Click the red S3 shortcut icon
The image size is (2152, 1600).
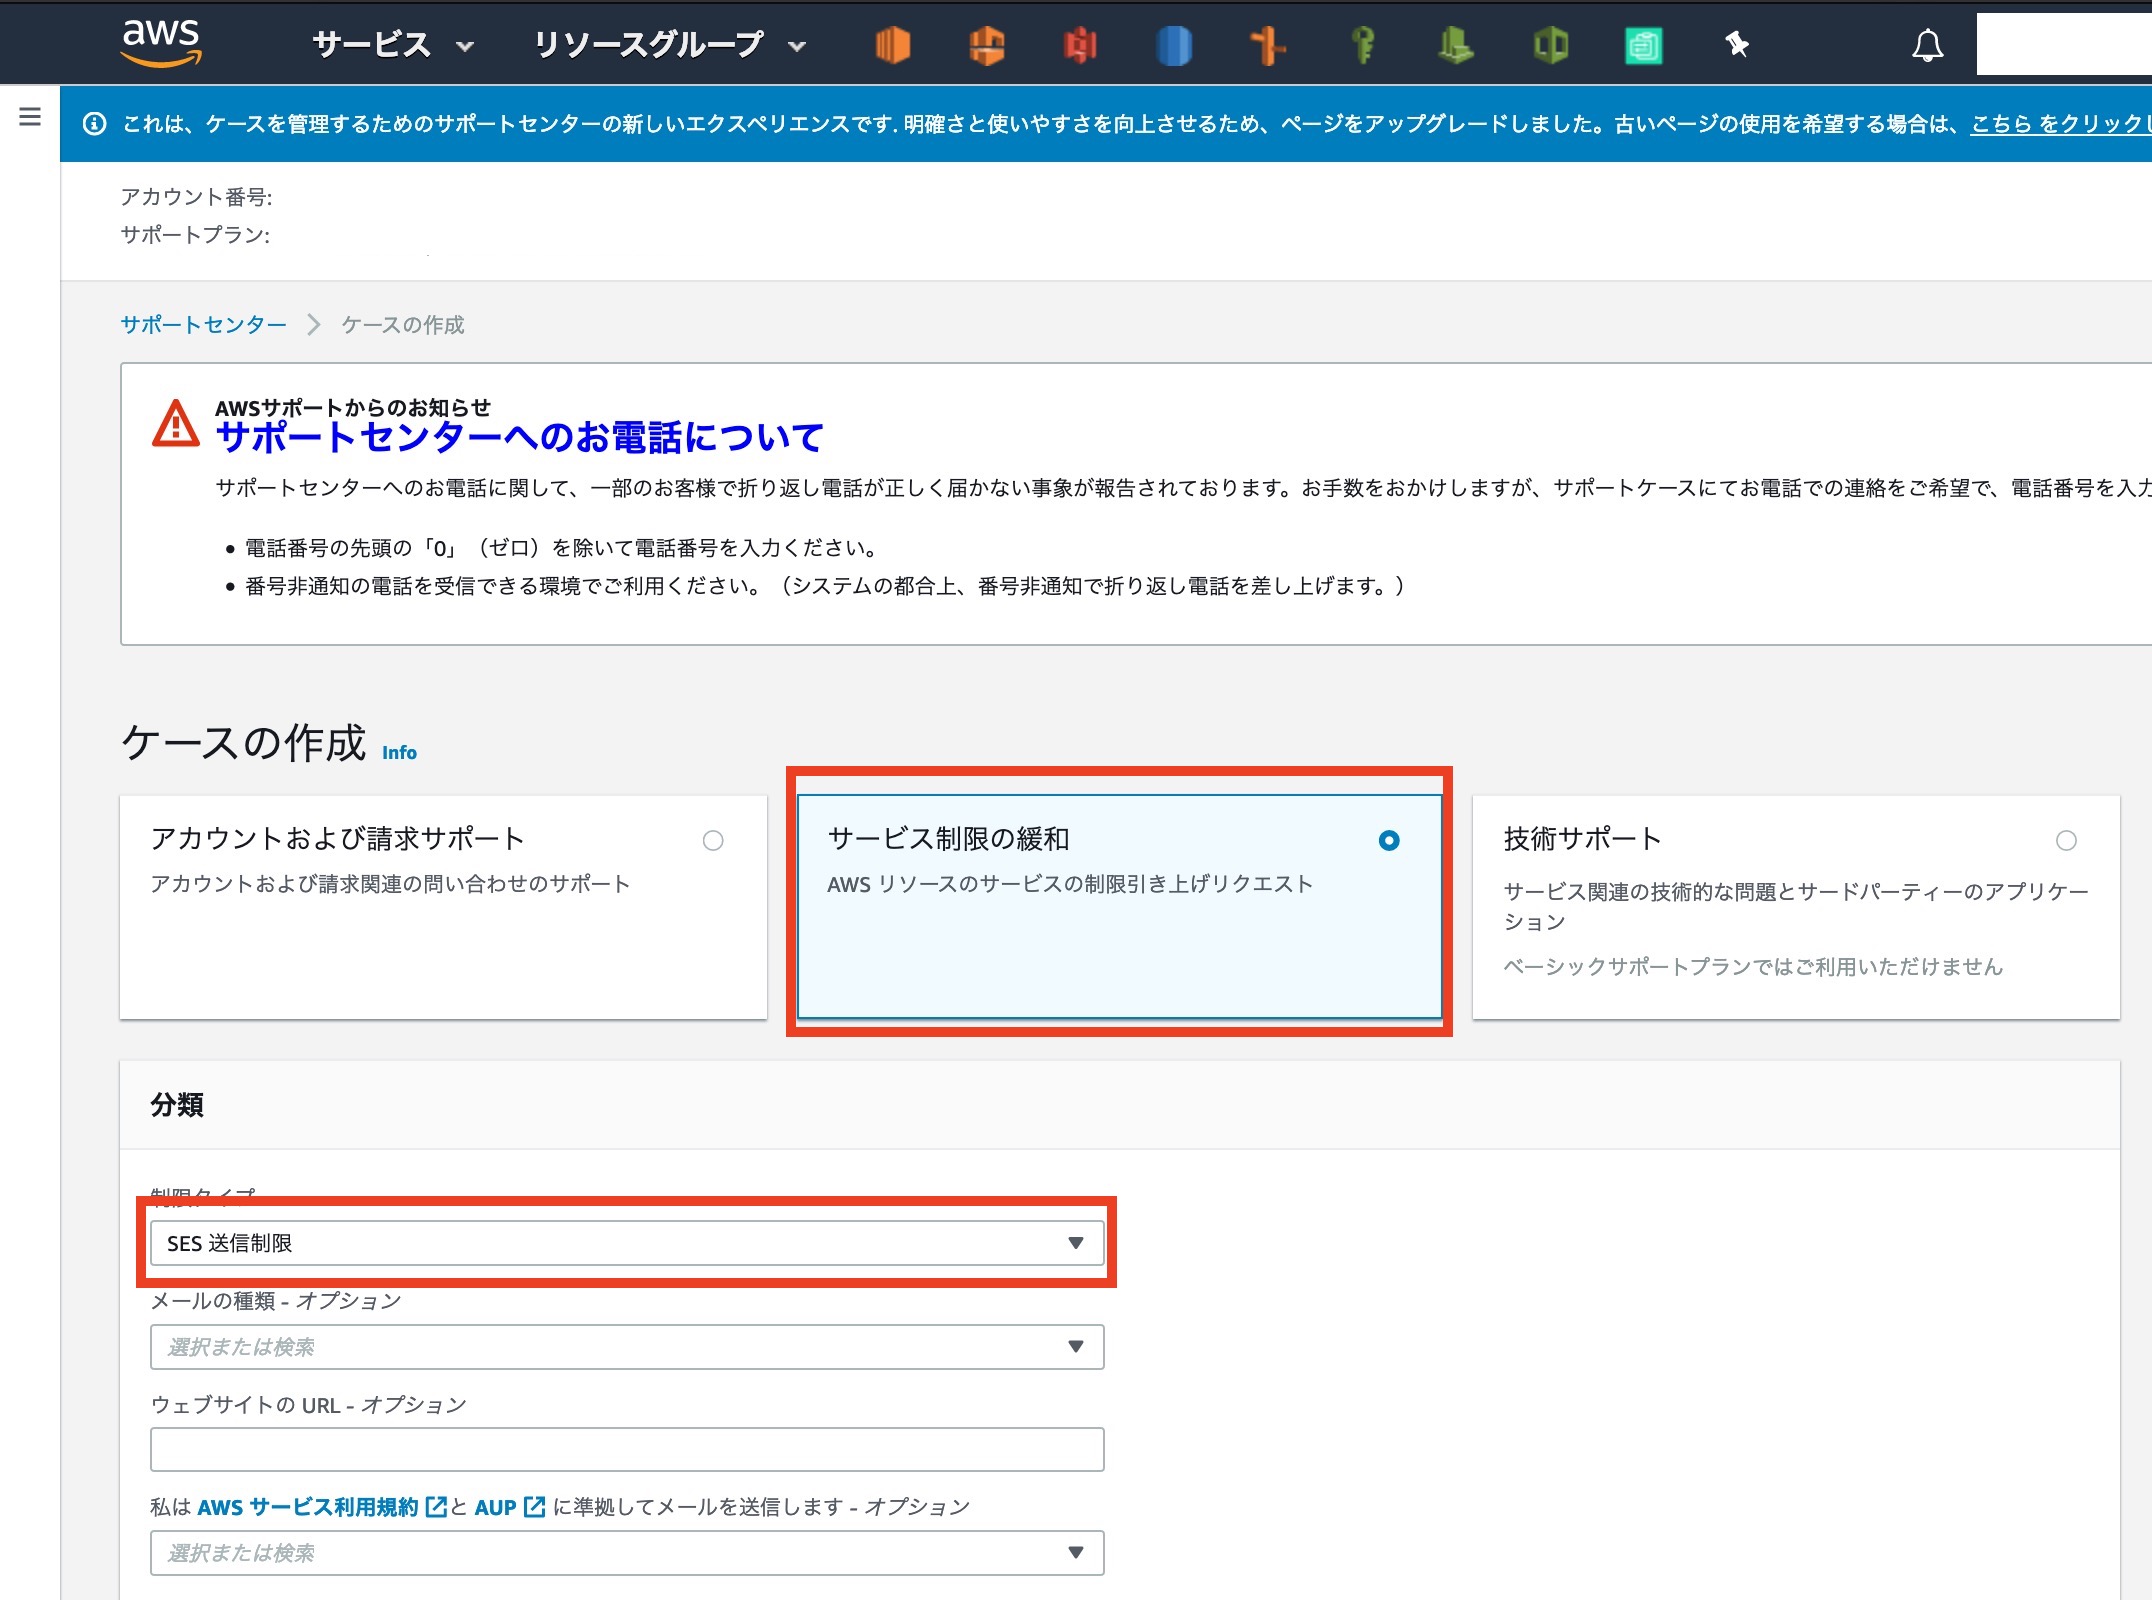click(x=1080, y=45)
